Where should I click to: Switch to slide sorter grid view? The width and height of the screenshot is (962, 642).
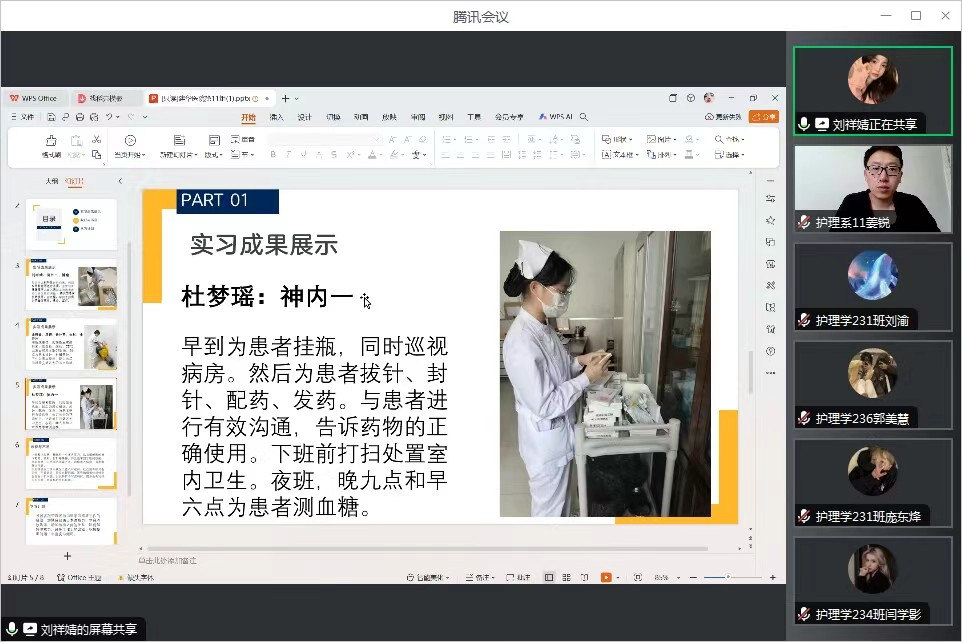tap(565, 578)
